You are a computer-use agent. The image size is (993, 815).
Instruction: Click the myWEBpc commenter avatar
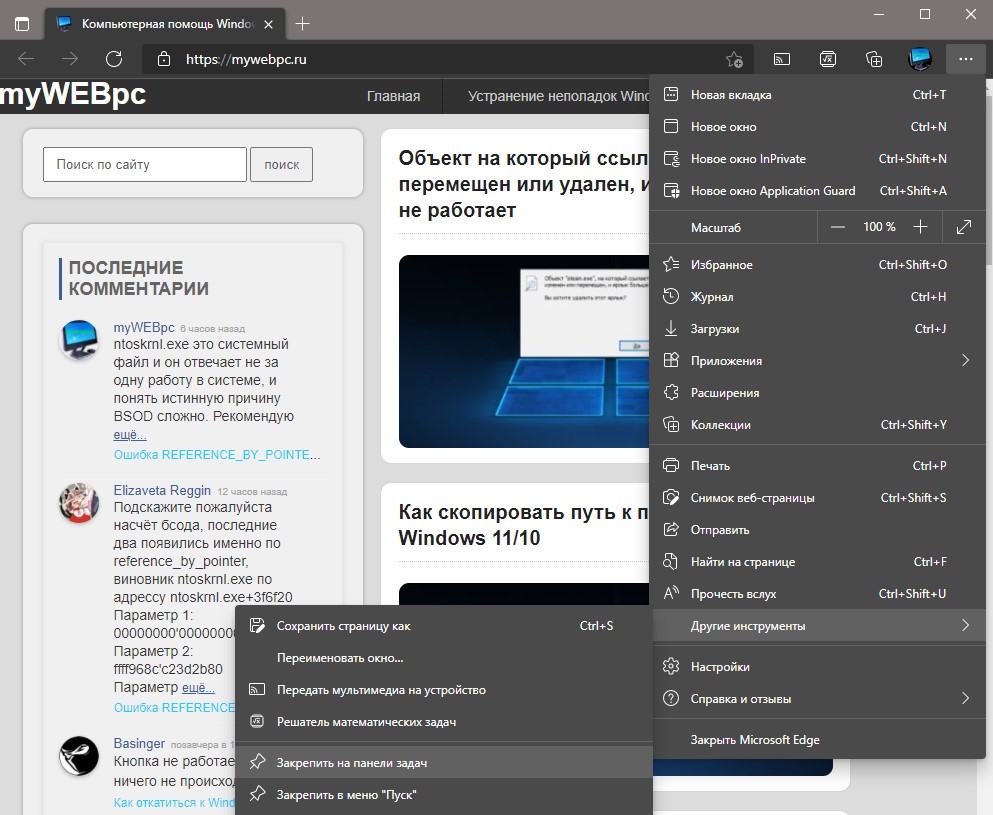79,340
